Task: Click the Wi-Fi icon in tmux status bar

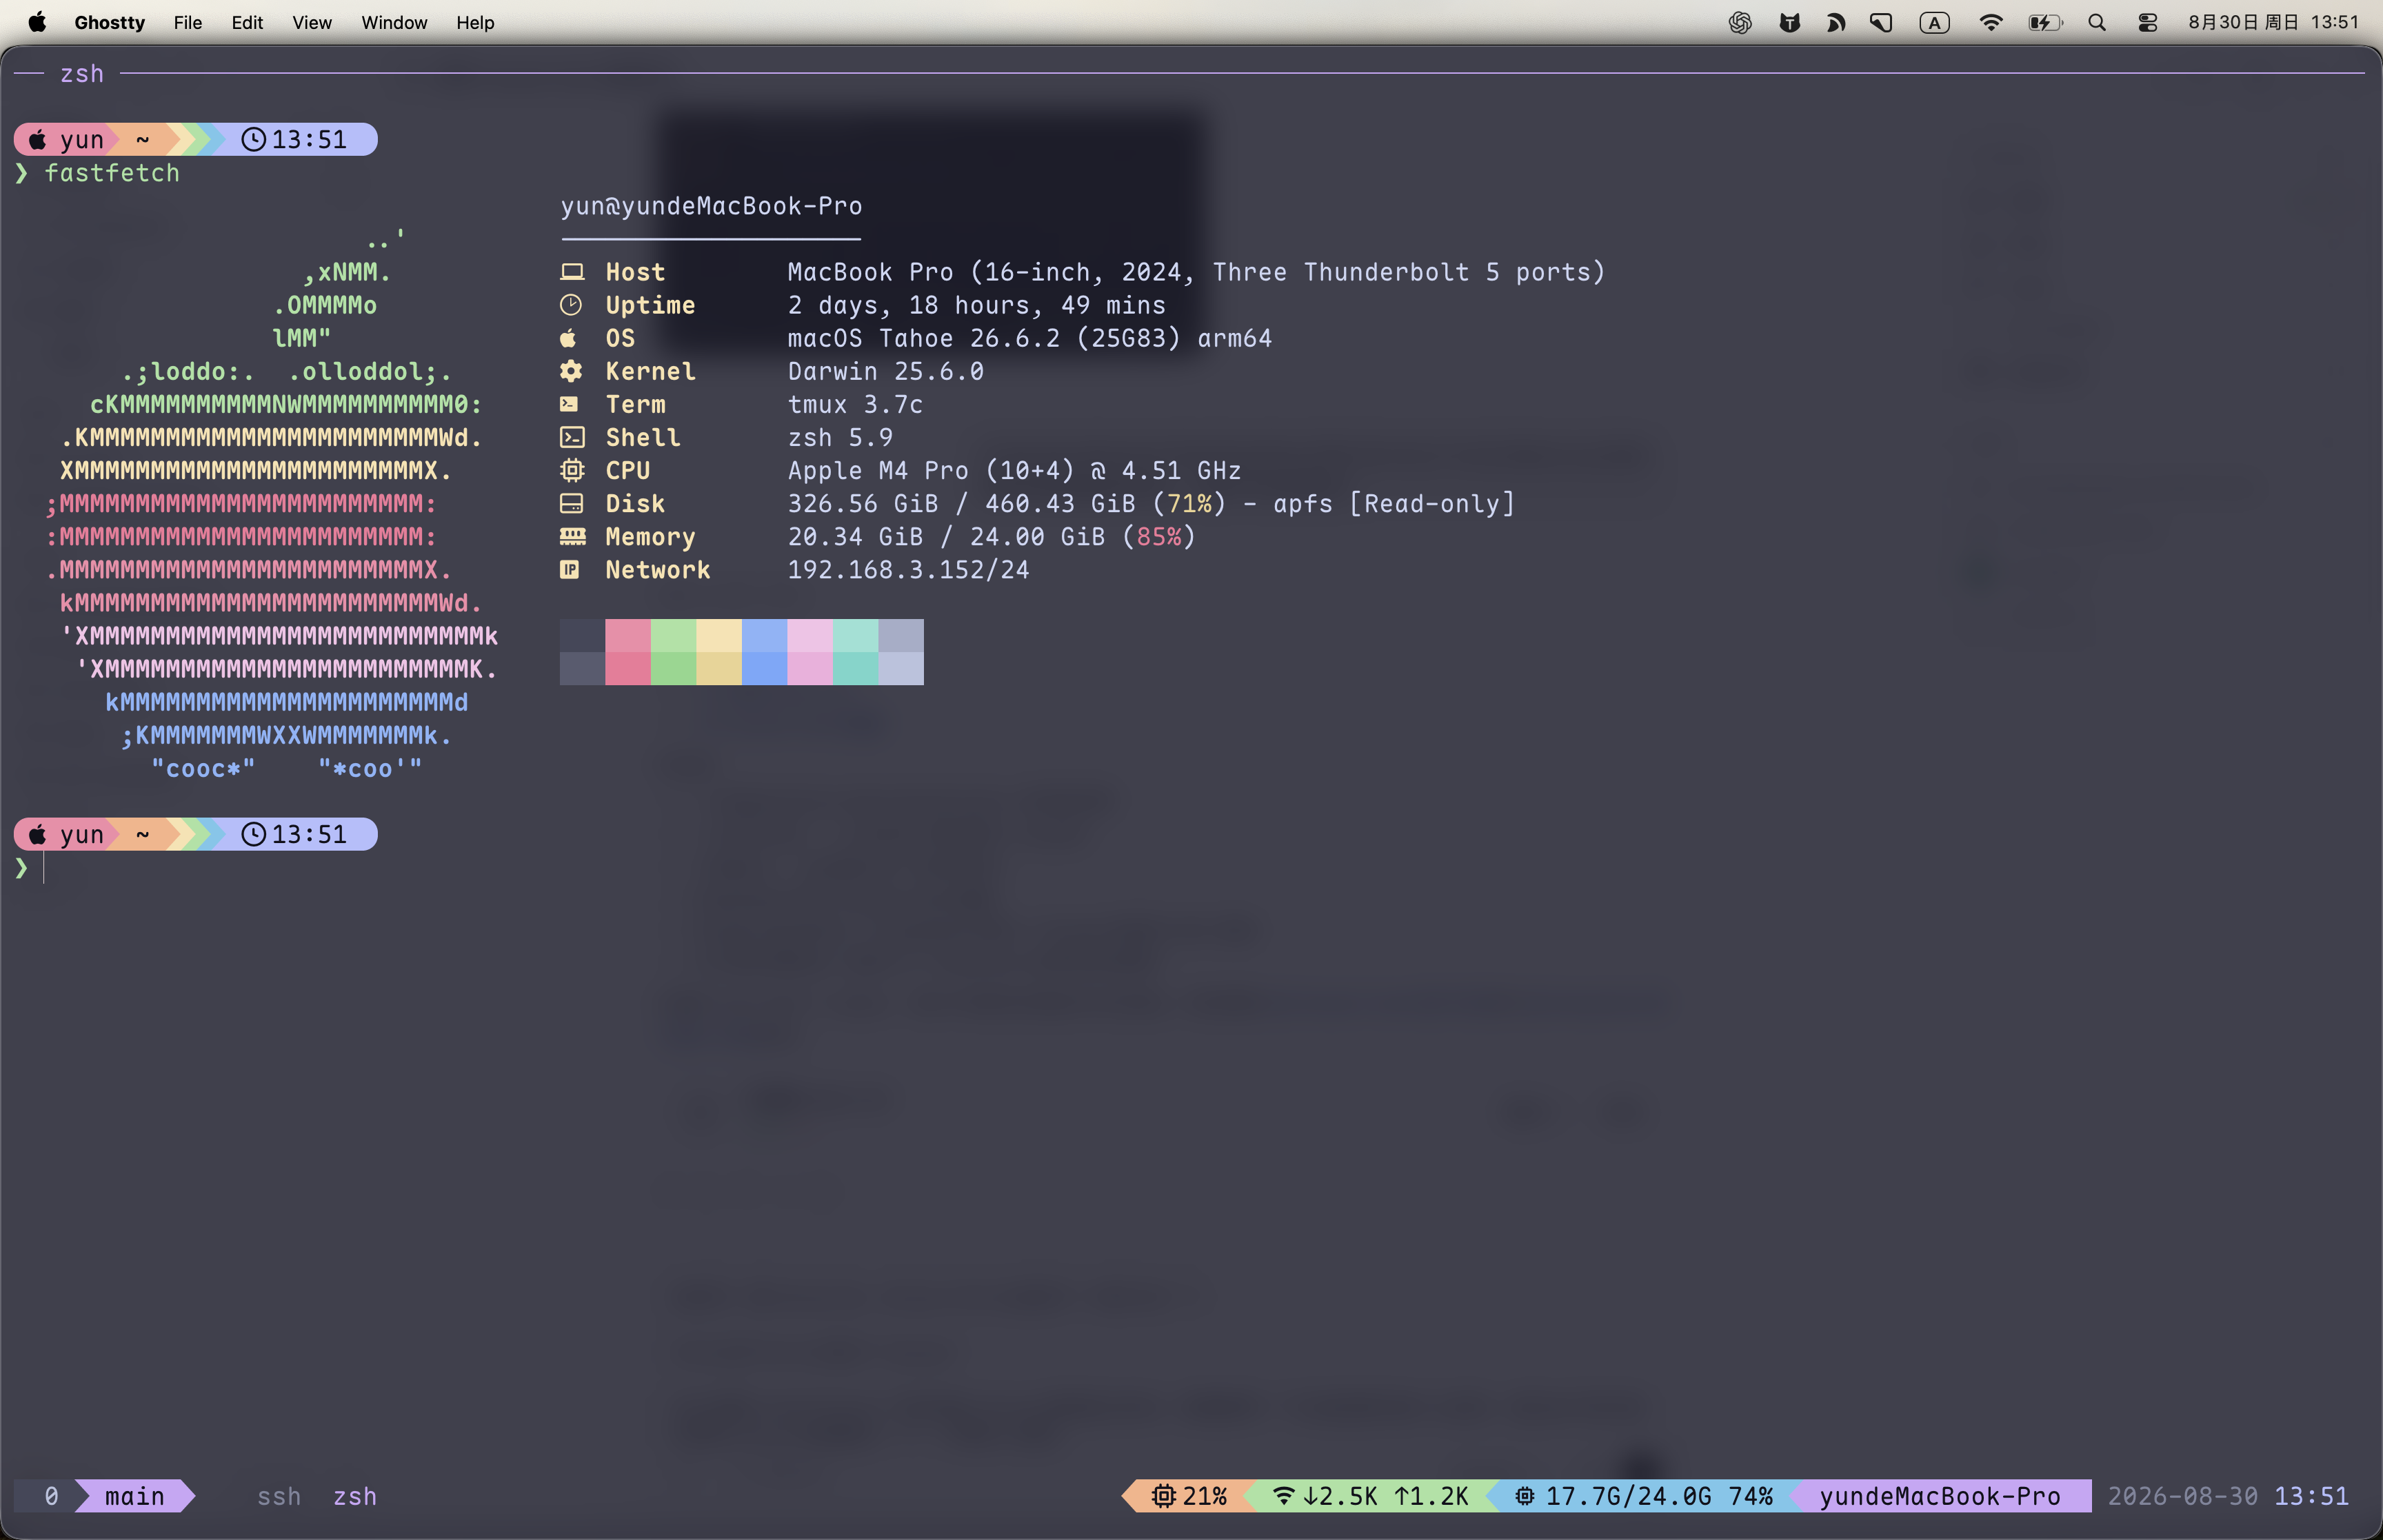Action: 1284,1496
